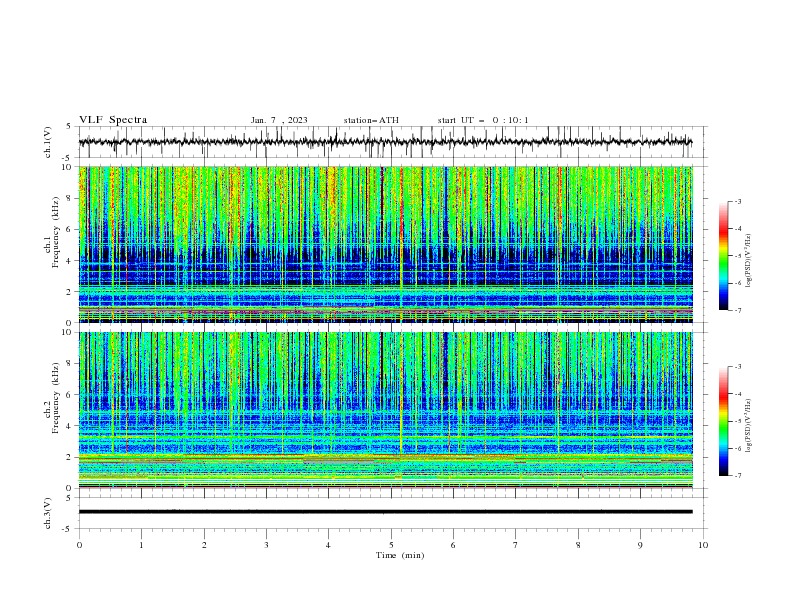
Task: Click the ch.1 spectrogram color scale bar
Action: (x=723, y=256)
